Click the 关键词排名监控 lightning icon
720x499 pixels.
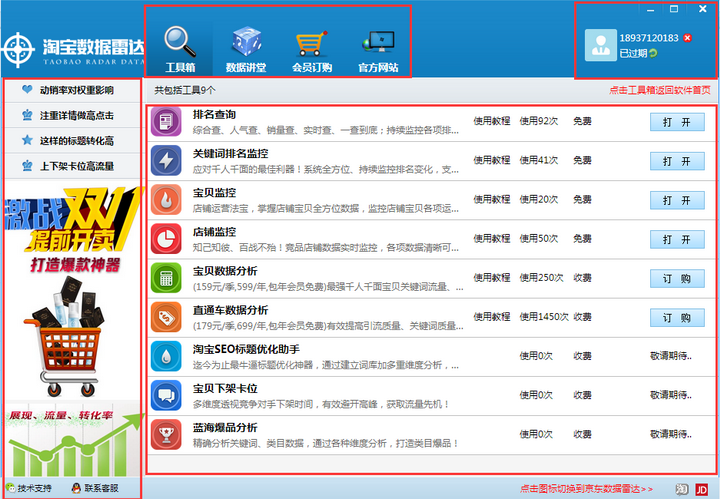(165, 160)
